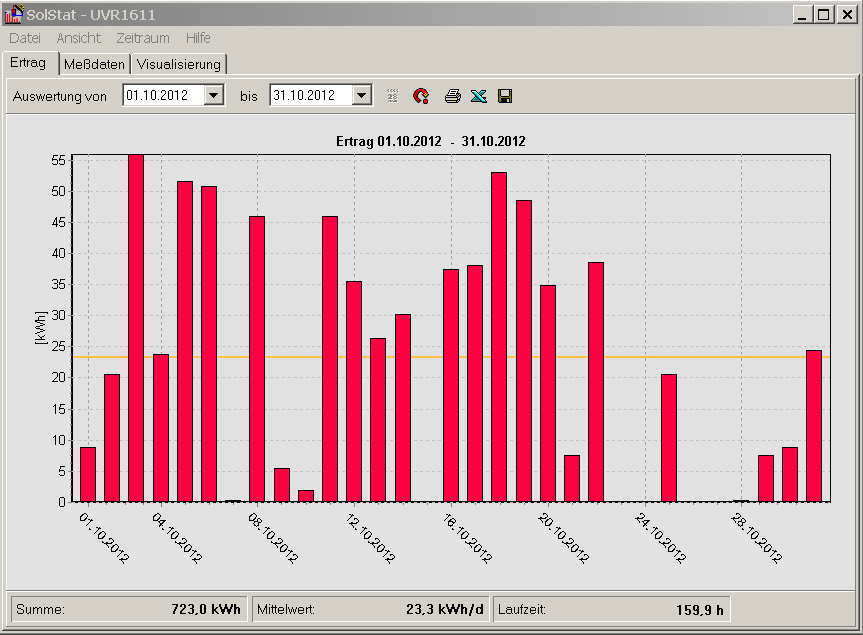Click the greyed-out calendar icon in the toolbar
The image size is (863, 635).
tap(392, 96)
